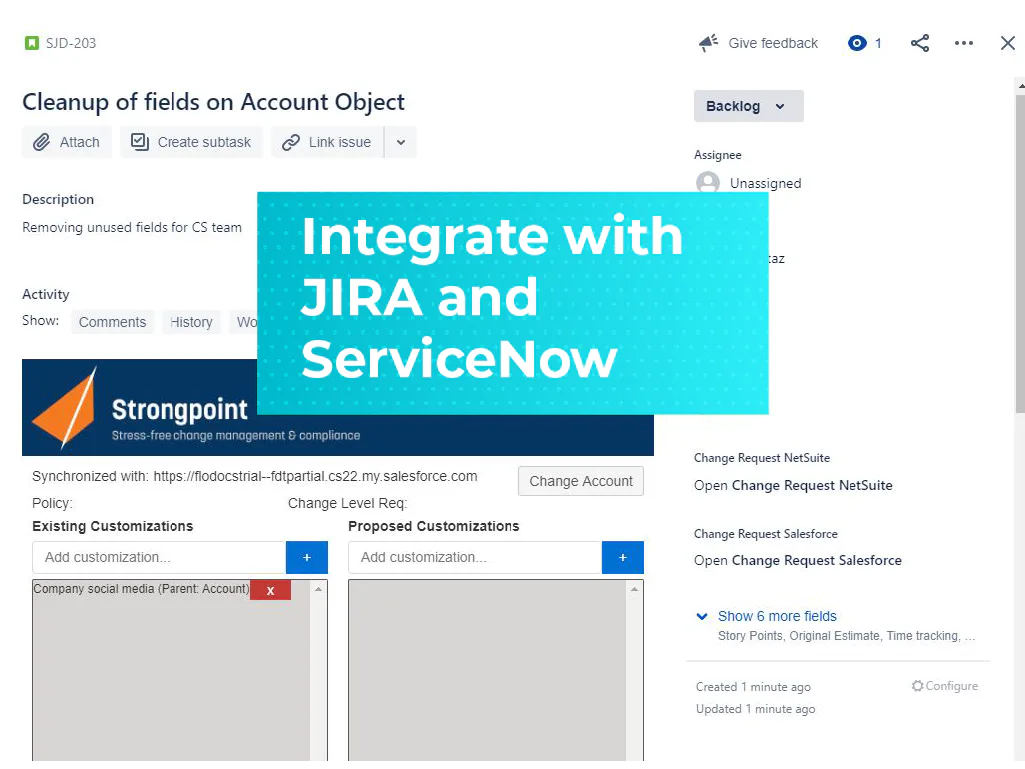Image resolution: width=1025 pixels, height=769 pixels.
Task: Click the plus button for Proposed Customizations
Action: pyautogui.click(x=622, y=557)
